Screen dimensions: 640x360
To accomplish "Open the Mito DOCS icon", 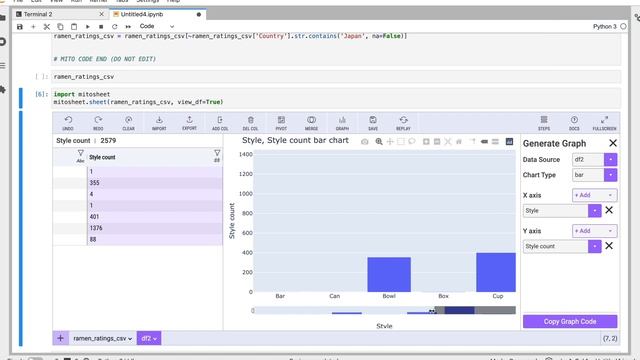I will click(574, 122).
